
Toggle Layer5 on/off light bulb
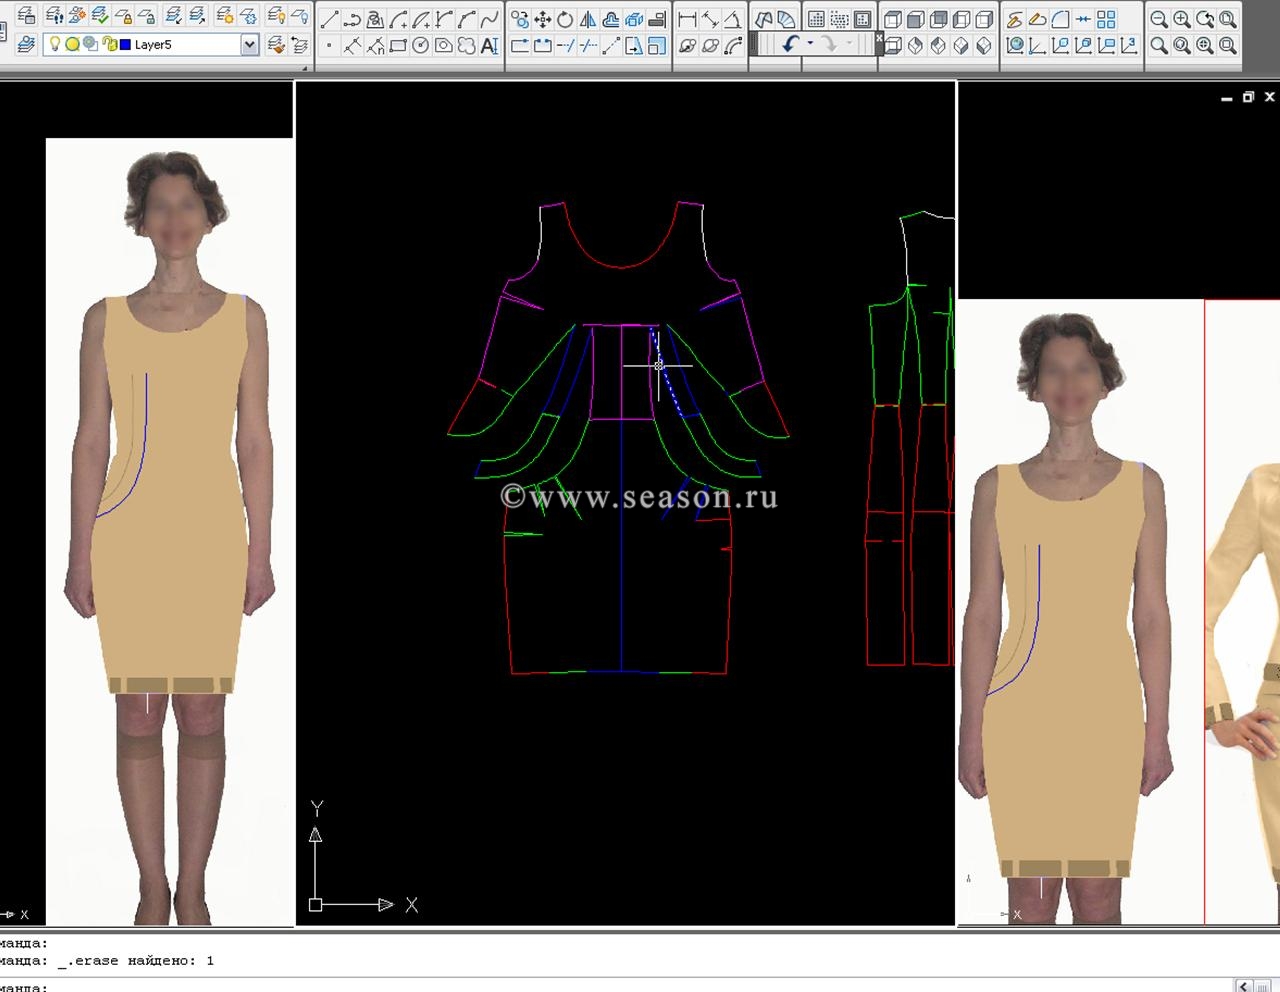(56, 45)
